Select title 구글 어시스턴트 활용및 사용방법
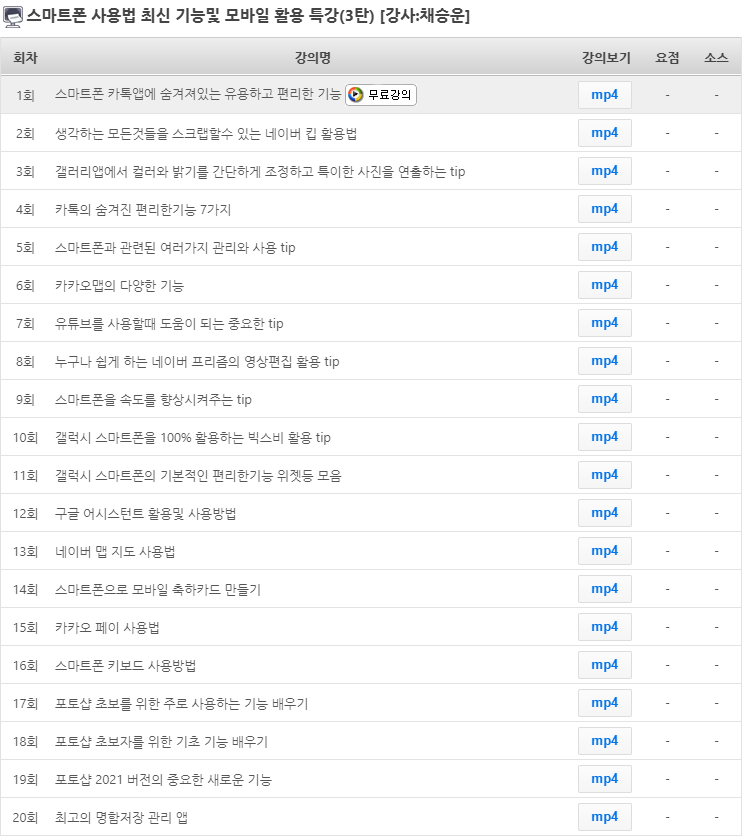The image size is (743, 838). coord(145,513)
